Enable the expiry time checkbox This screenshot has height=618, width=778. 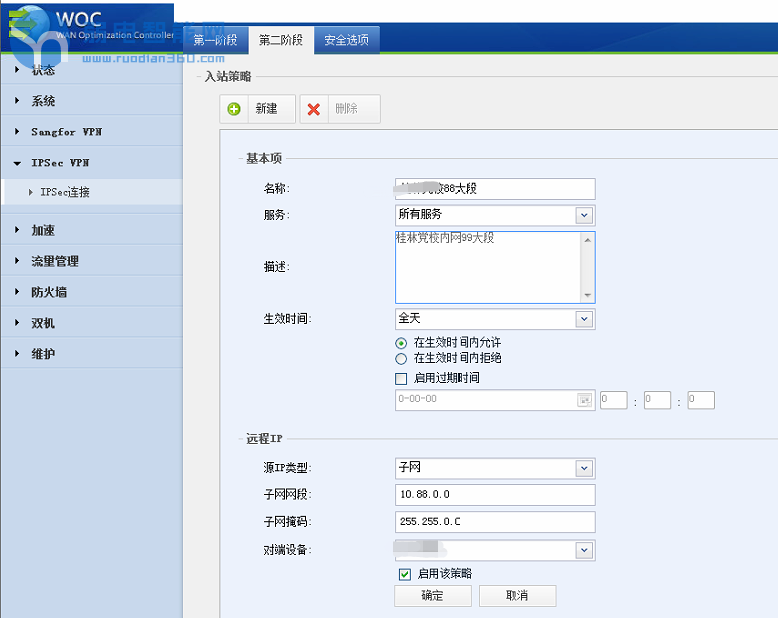point(402,379)
